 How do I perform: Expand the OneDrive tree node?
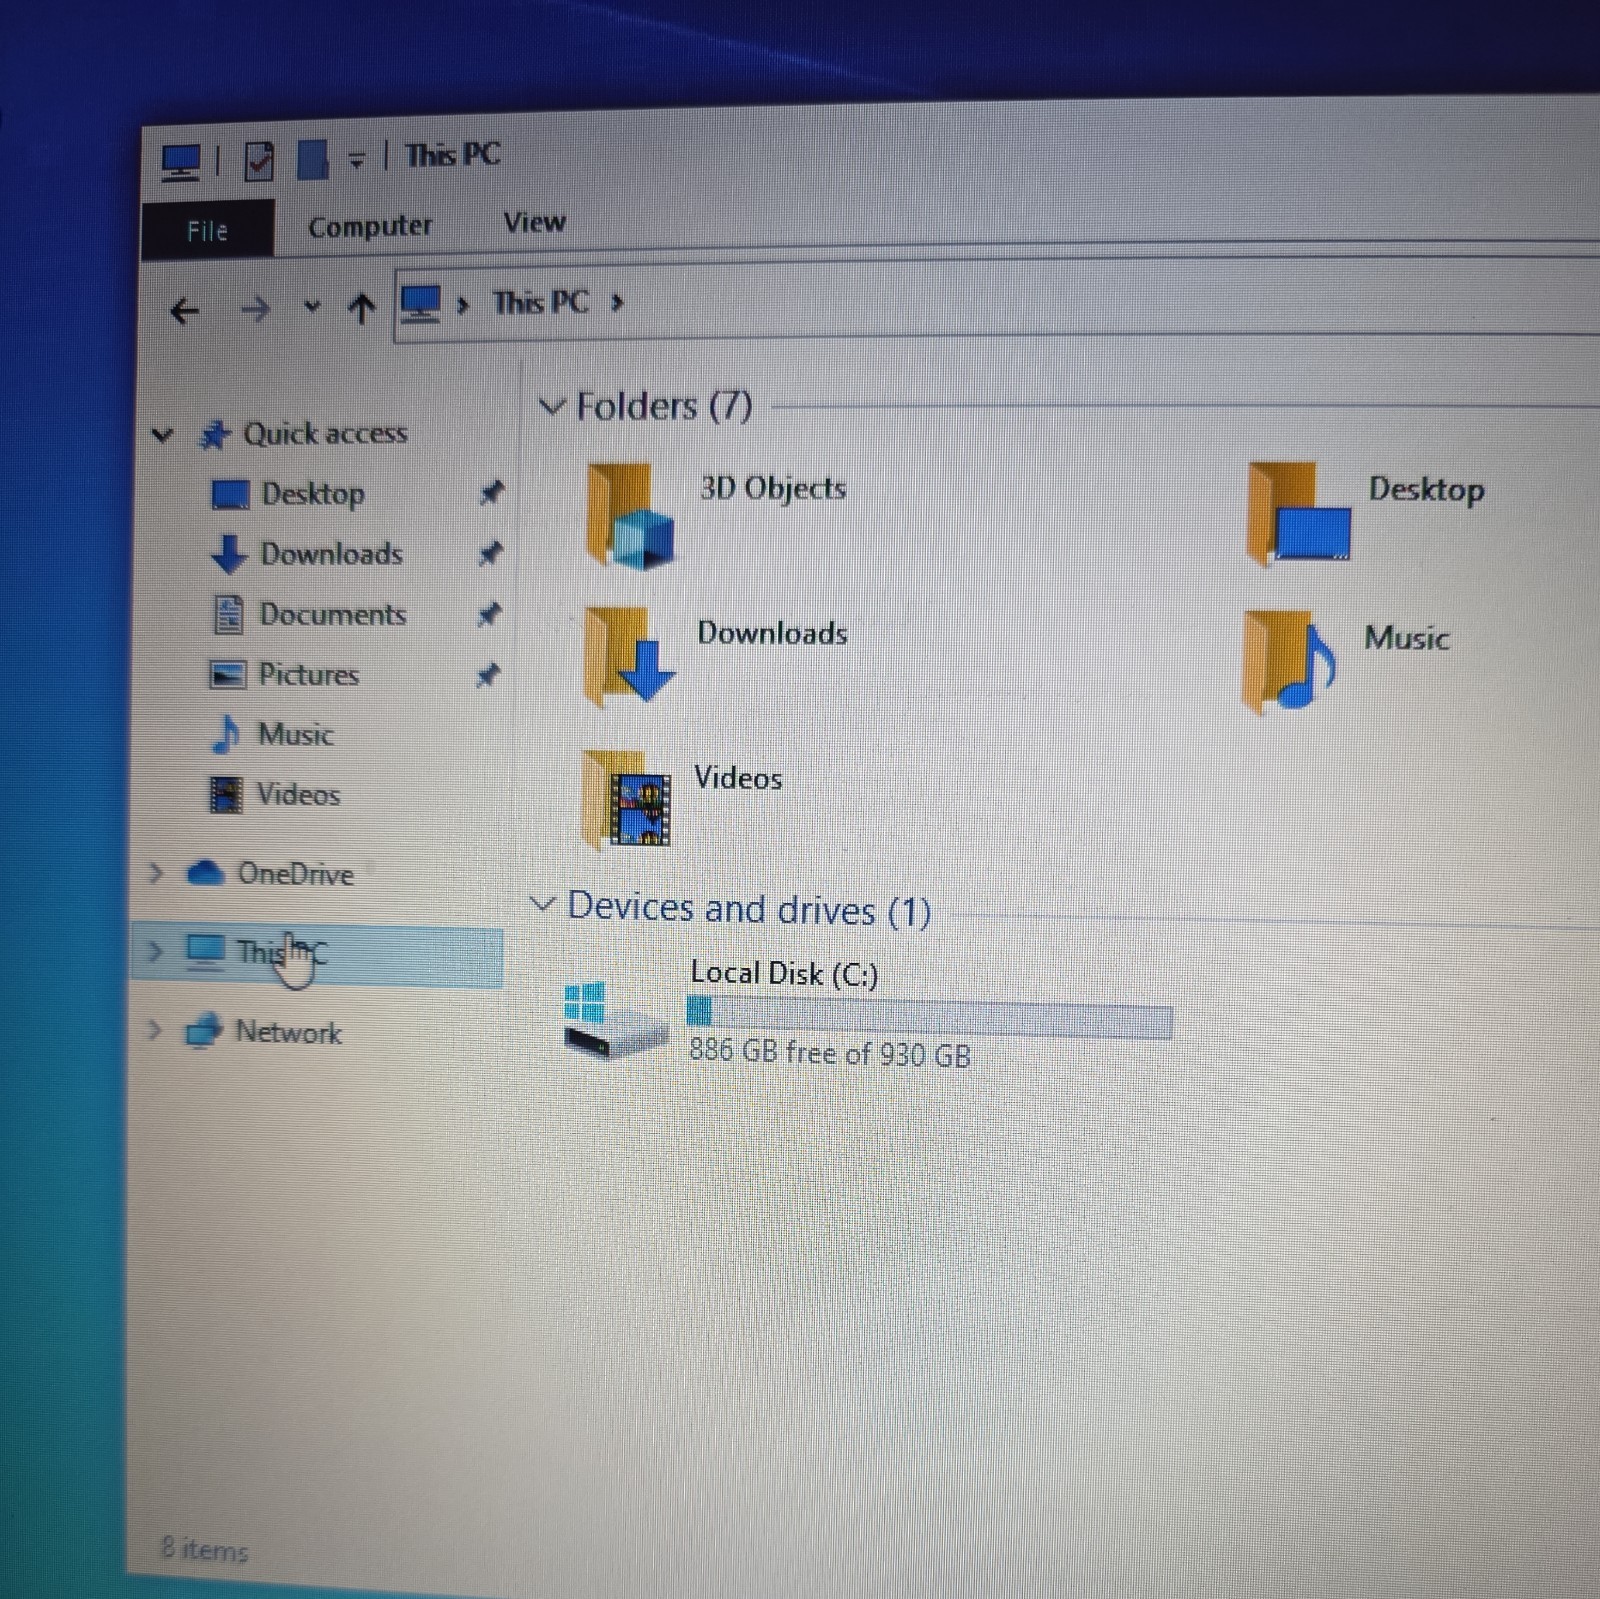[x=155, y=873]
